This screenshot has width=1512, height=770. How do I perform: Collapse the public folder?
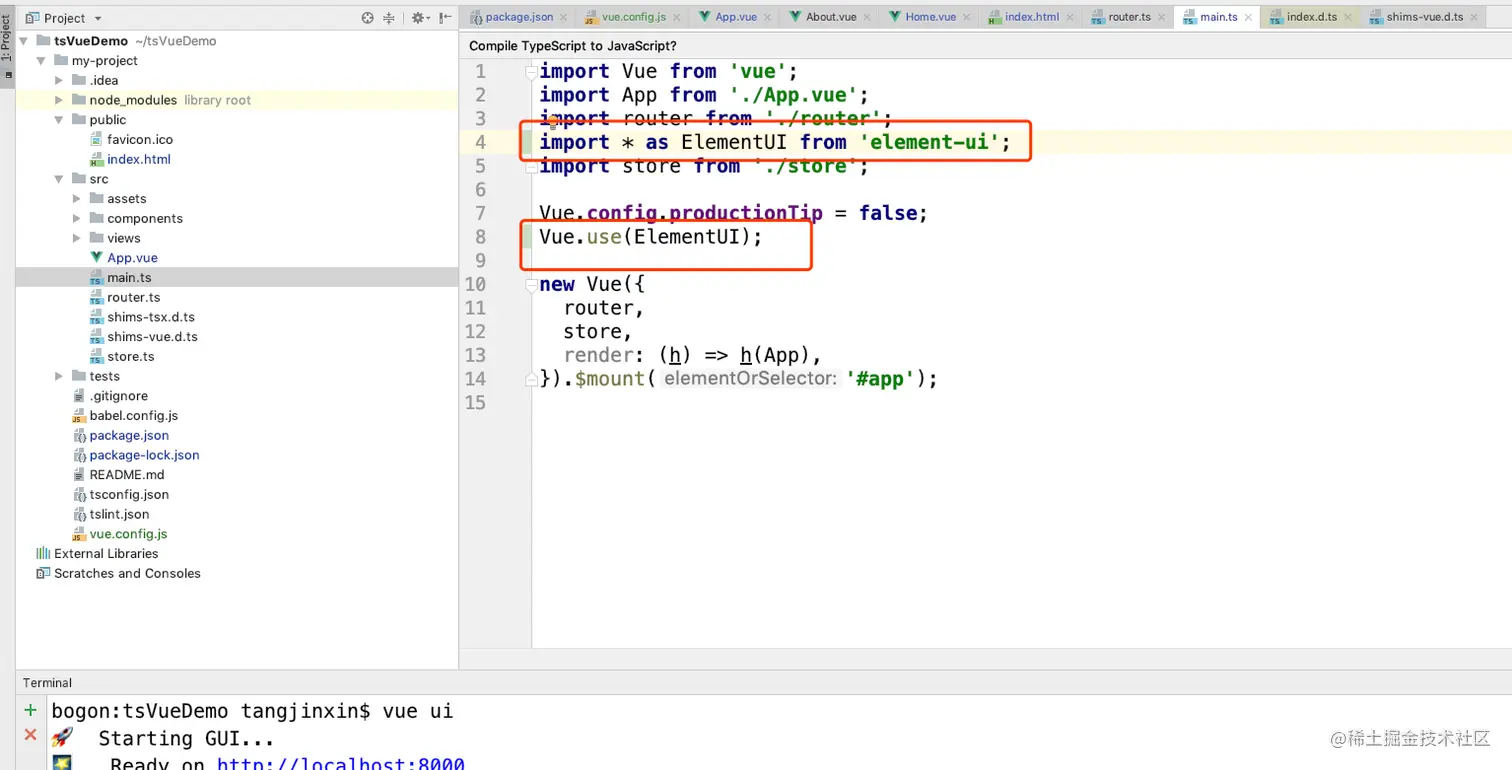tap(59, 120)
